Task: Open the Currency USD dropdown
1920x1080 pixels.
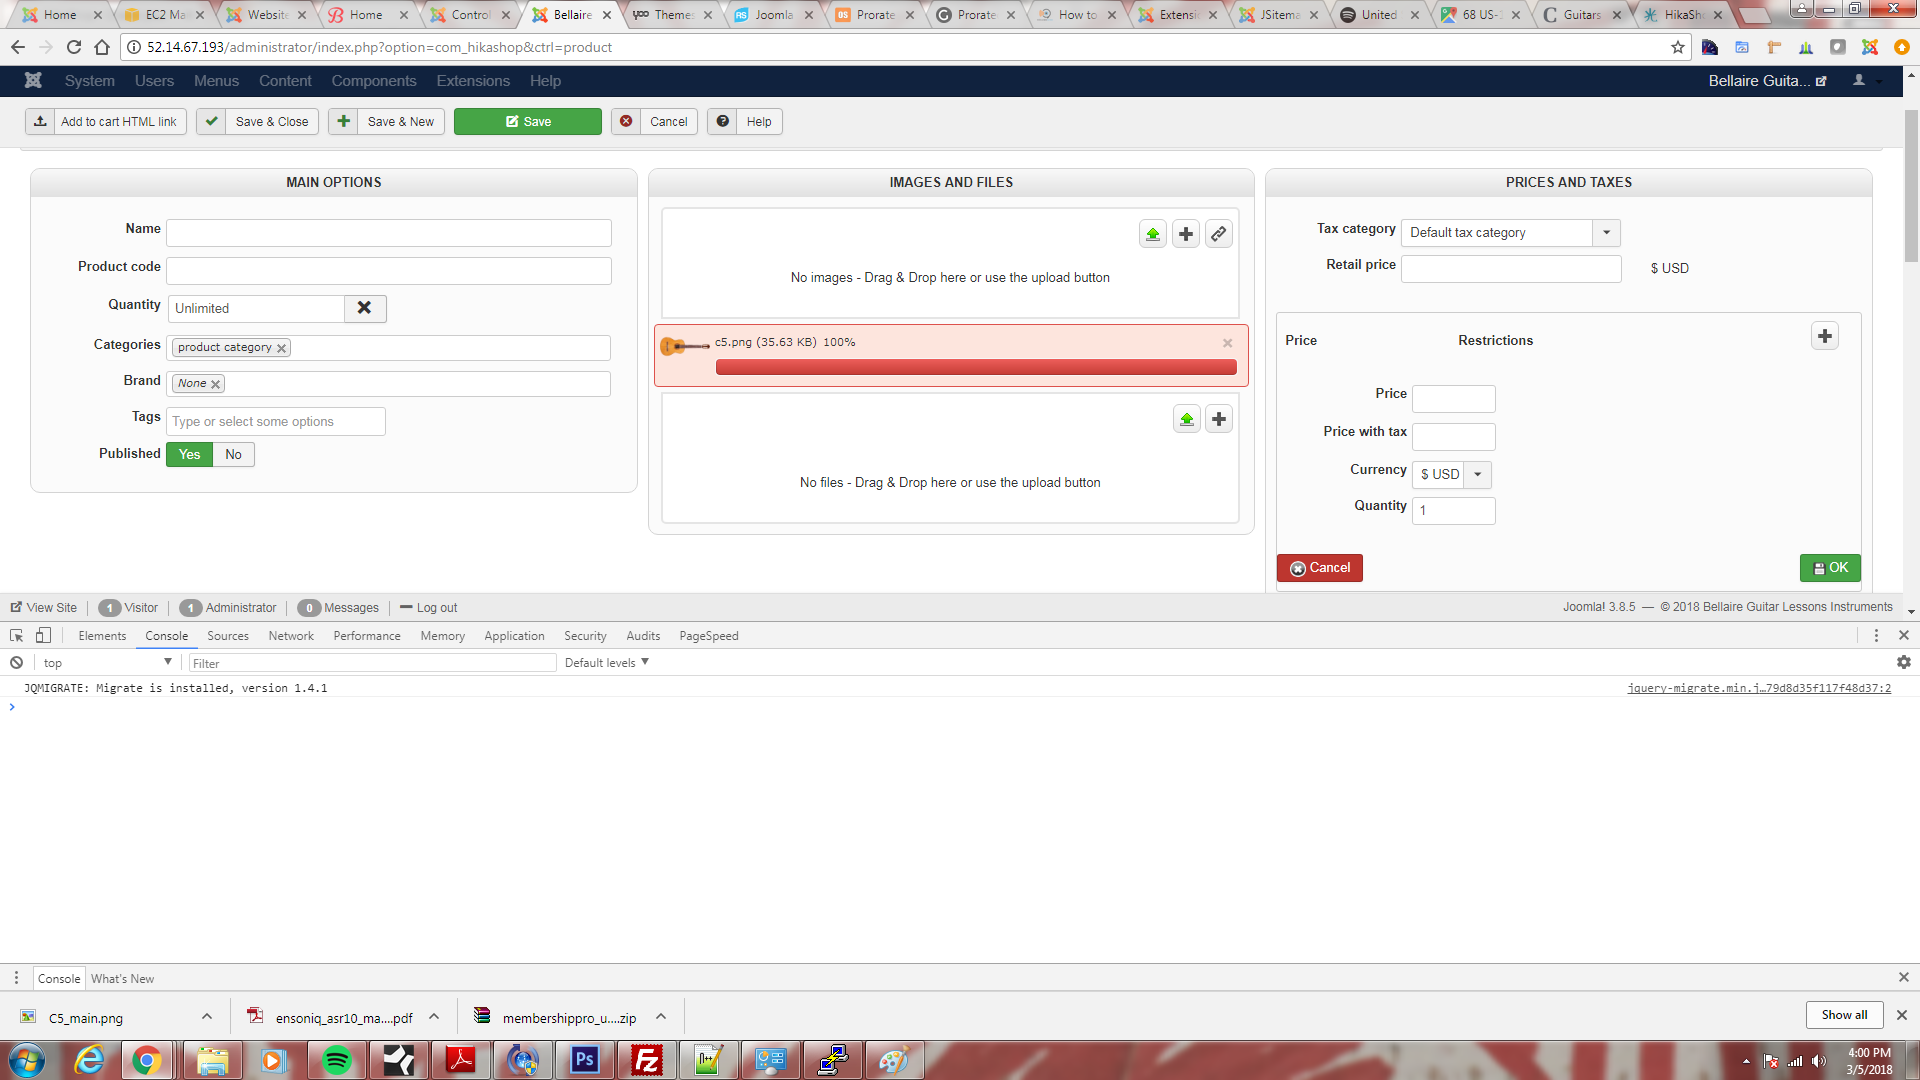Action: [1478, 474]
